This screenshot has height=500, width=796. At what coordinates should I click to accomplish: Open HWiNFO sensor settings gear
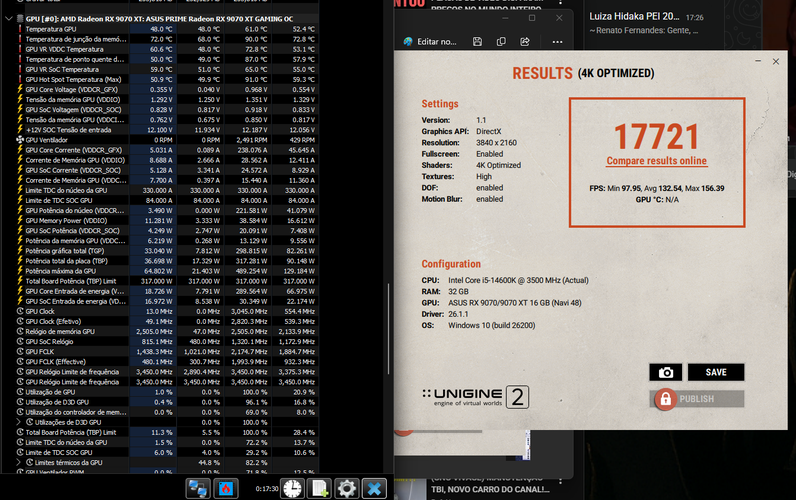click(x=347, y=489)
